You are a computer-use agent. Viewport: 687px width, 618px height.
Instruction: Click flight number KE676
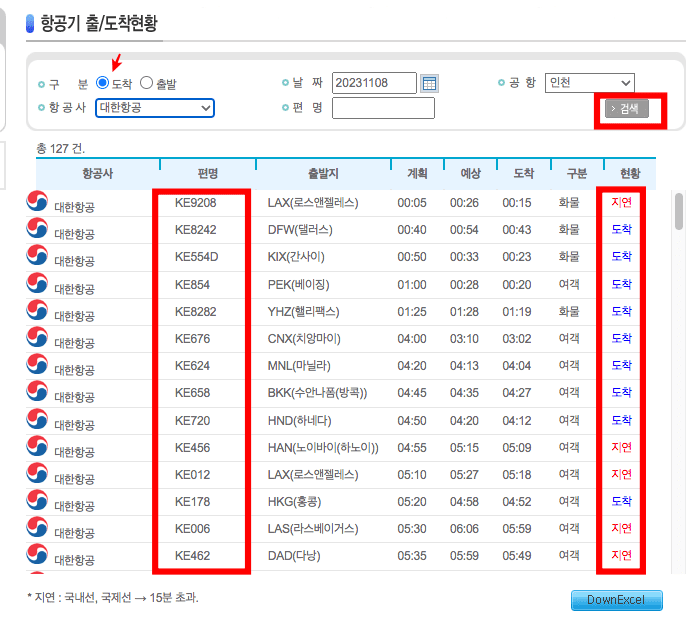[192, 339]
